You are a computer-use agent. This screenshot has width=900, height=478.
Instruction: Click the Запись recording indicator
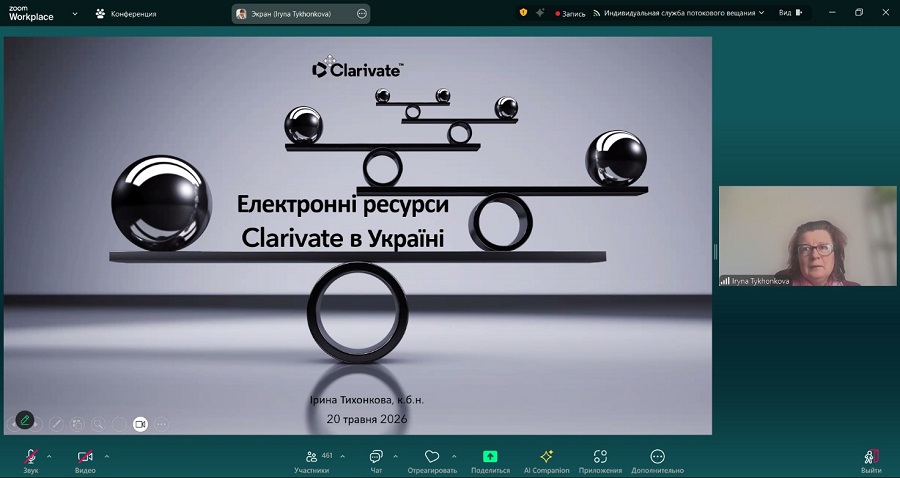570,14
